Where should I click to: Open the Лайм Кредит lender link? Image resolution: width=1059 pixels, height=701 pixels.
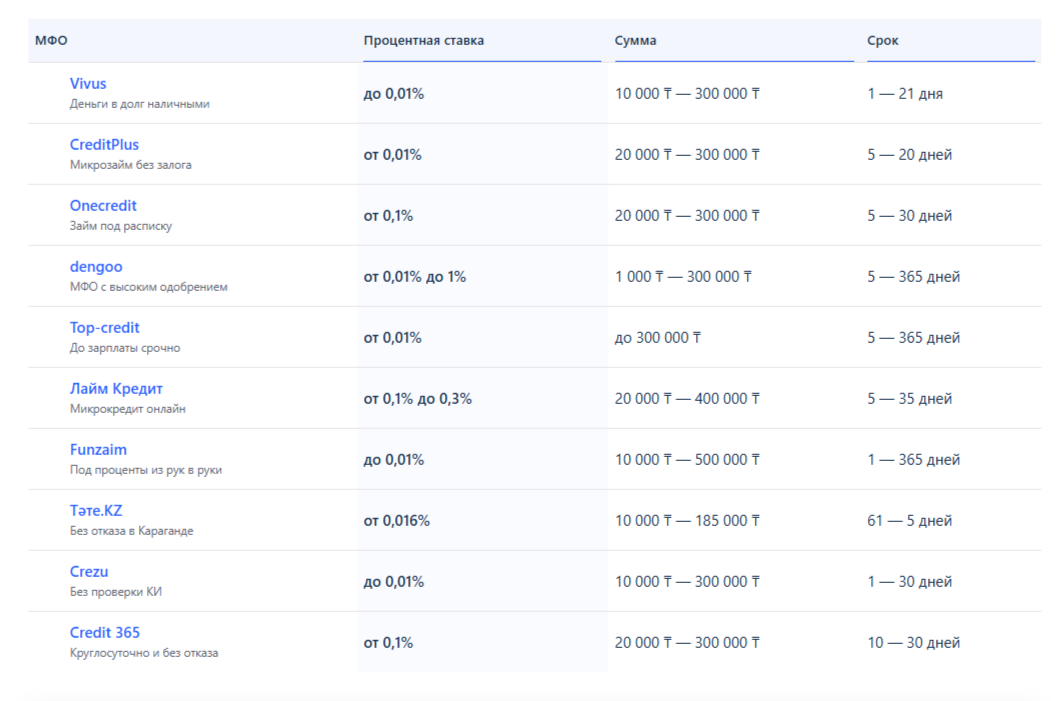116,388
